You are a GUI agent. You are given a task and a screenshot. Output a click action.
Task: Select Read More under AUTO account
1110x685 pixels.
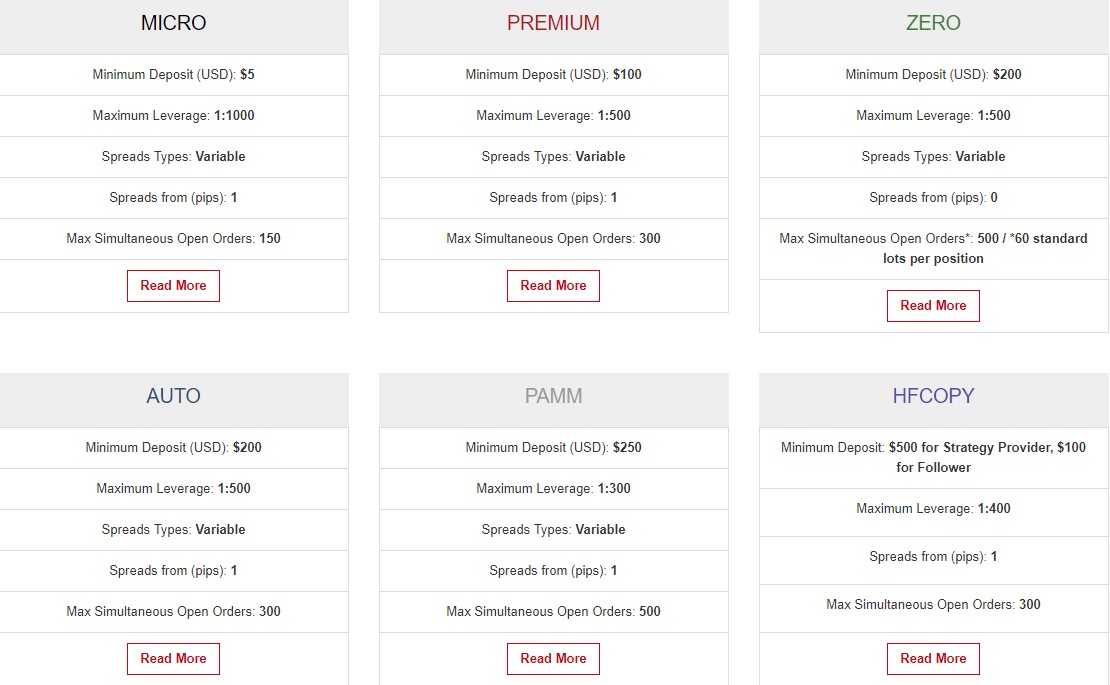[173, 659]
